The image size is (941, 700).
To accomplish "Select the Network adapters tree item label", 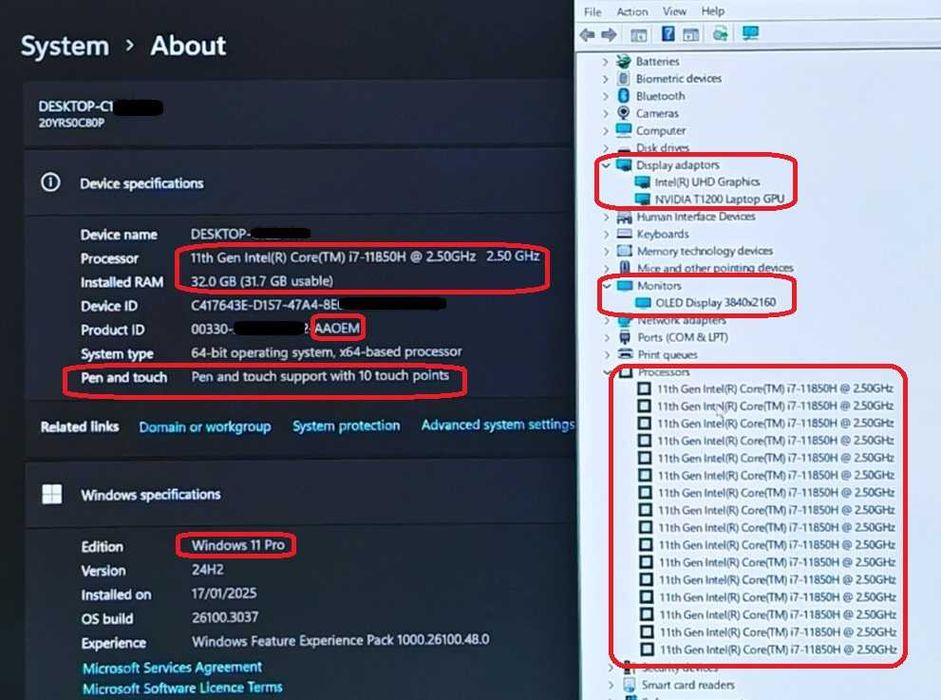I will pyautogui.click(x=681, y=320).
